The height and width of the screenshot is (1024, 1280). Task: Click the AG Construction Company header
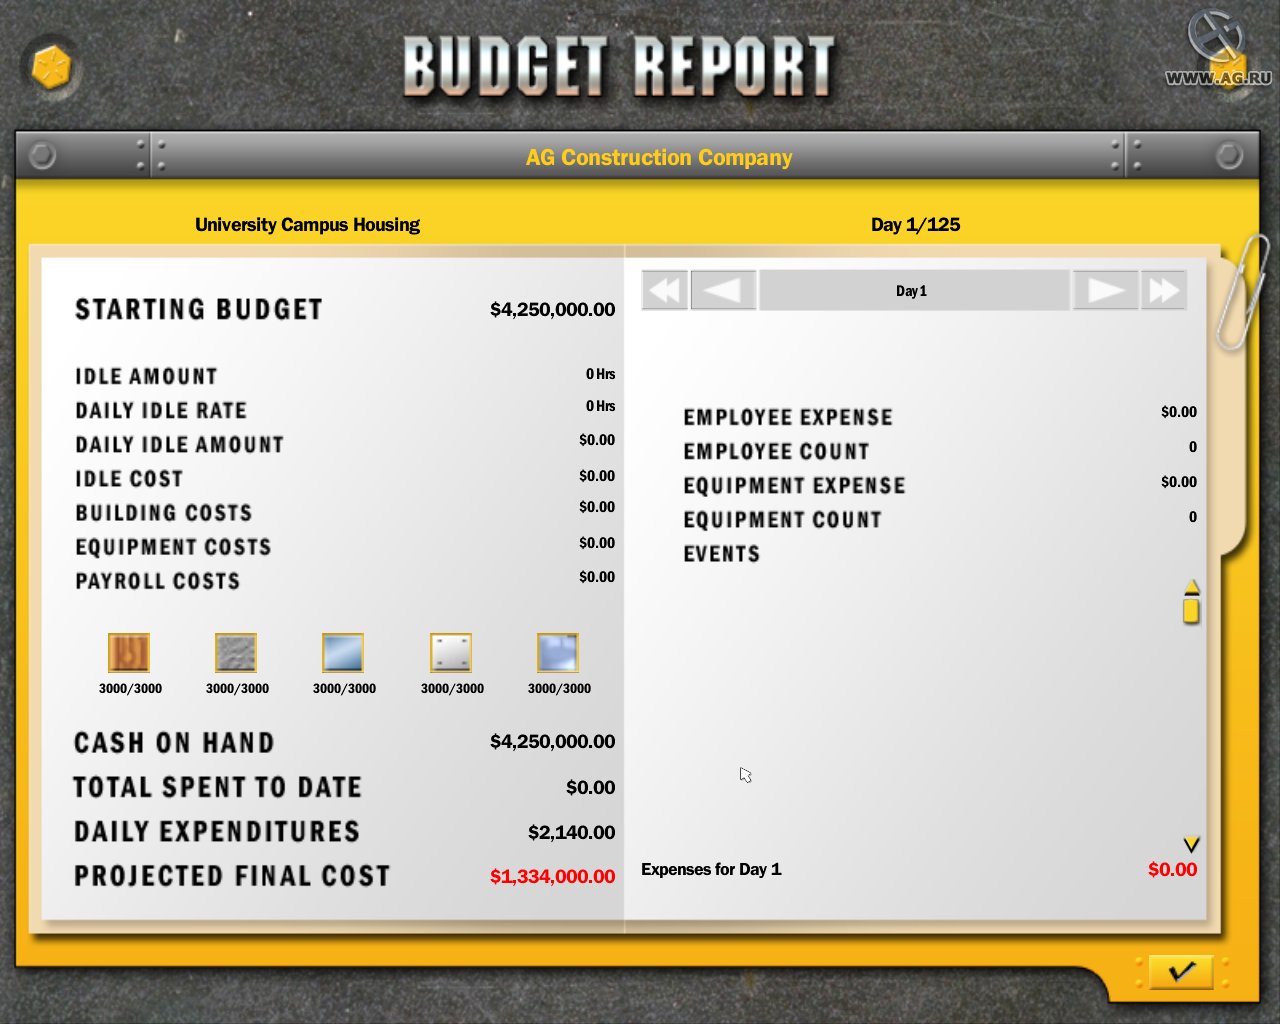coord(659,158)
